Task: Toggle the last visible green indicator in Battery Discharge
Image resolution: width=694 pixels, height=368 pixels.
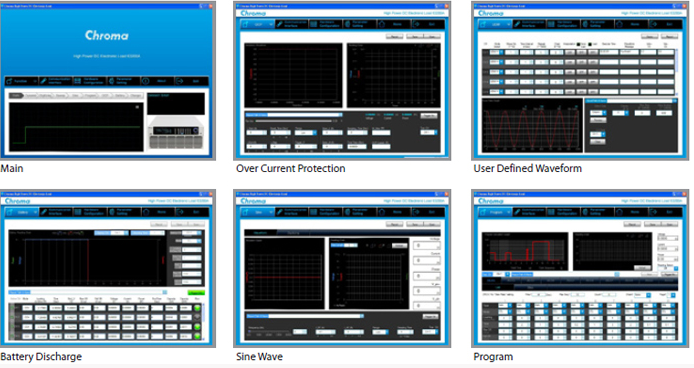Action: [x=197, y=336]
